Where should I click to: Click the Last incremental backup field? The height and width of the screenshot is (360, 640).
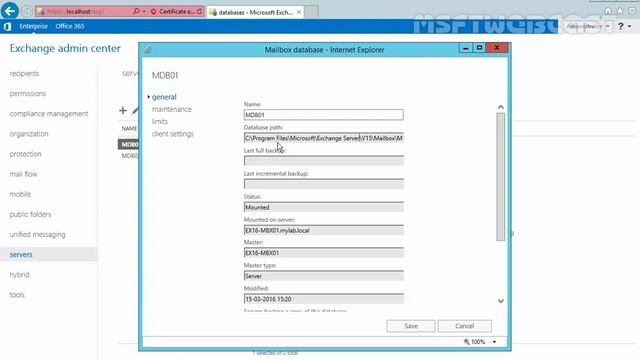pos(324,184)
